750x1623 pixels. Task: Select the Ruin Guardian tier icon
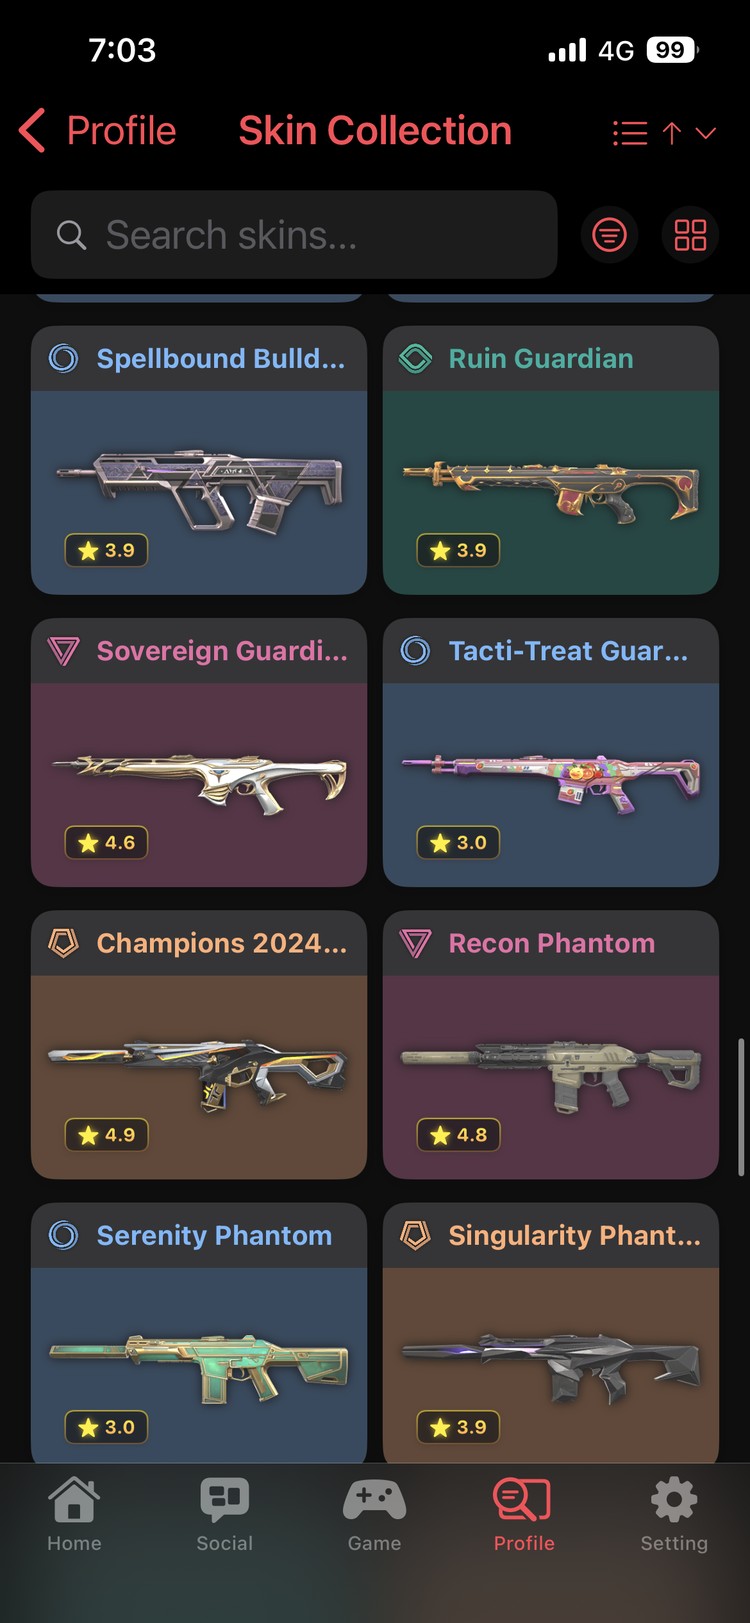pyautogui.click(x=415, y=358)
